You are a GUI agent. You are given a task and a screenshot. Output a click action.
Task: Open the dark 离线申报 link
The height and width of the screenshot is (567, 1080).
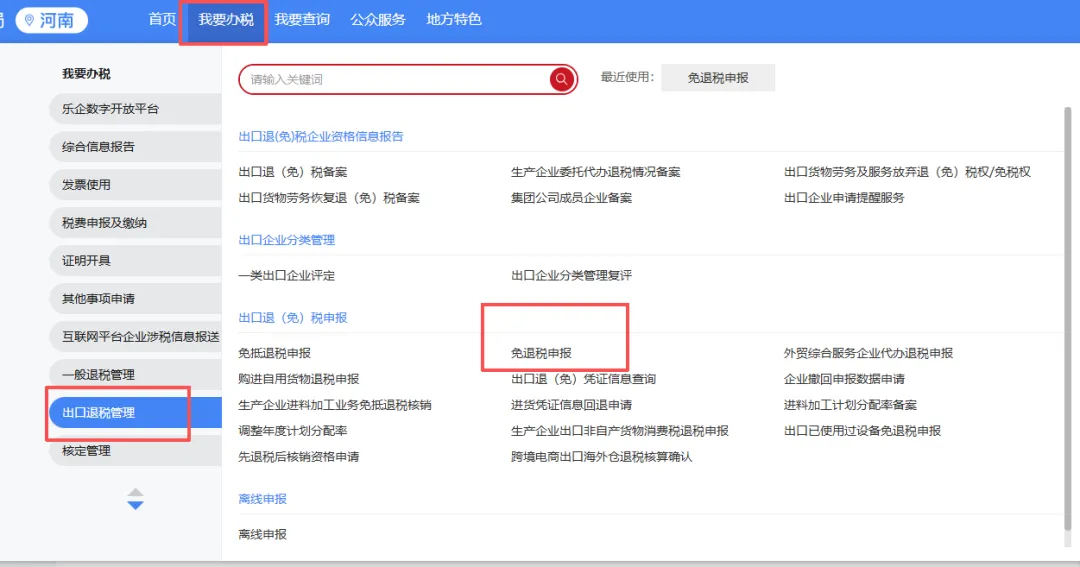tap(262, 535)
